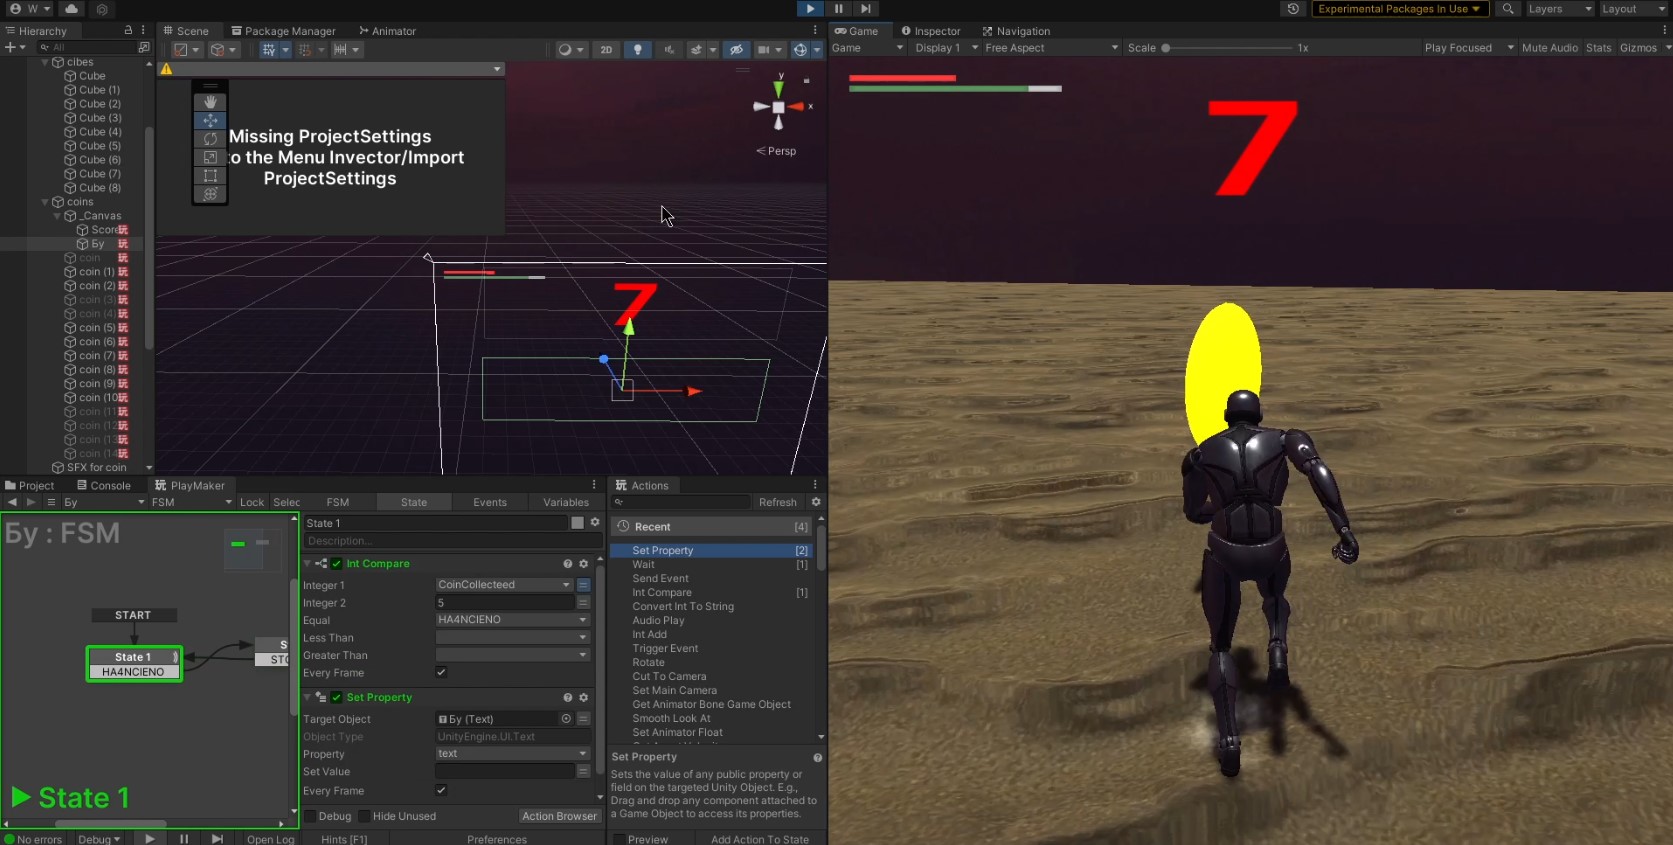Click State 1 settings gear icon

(595, 522)
